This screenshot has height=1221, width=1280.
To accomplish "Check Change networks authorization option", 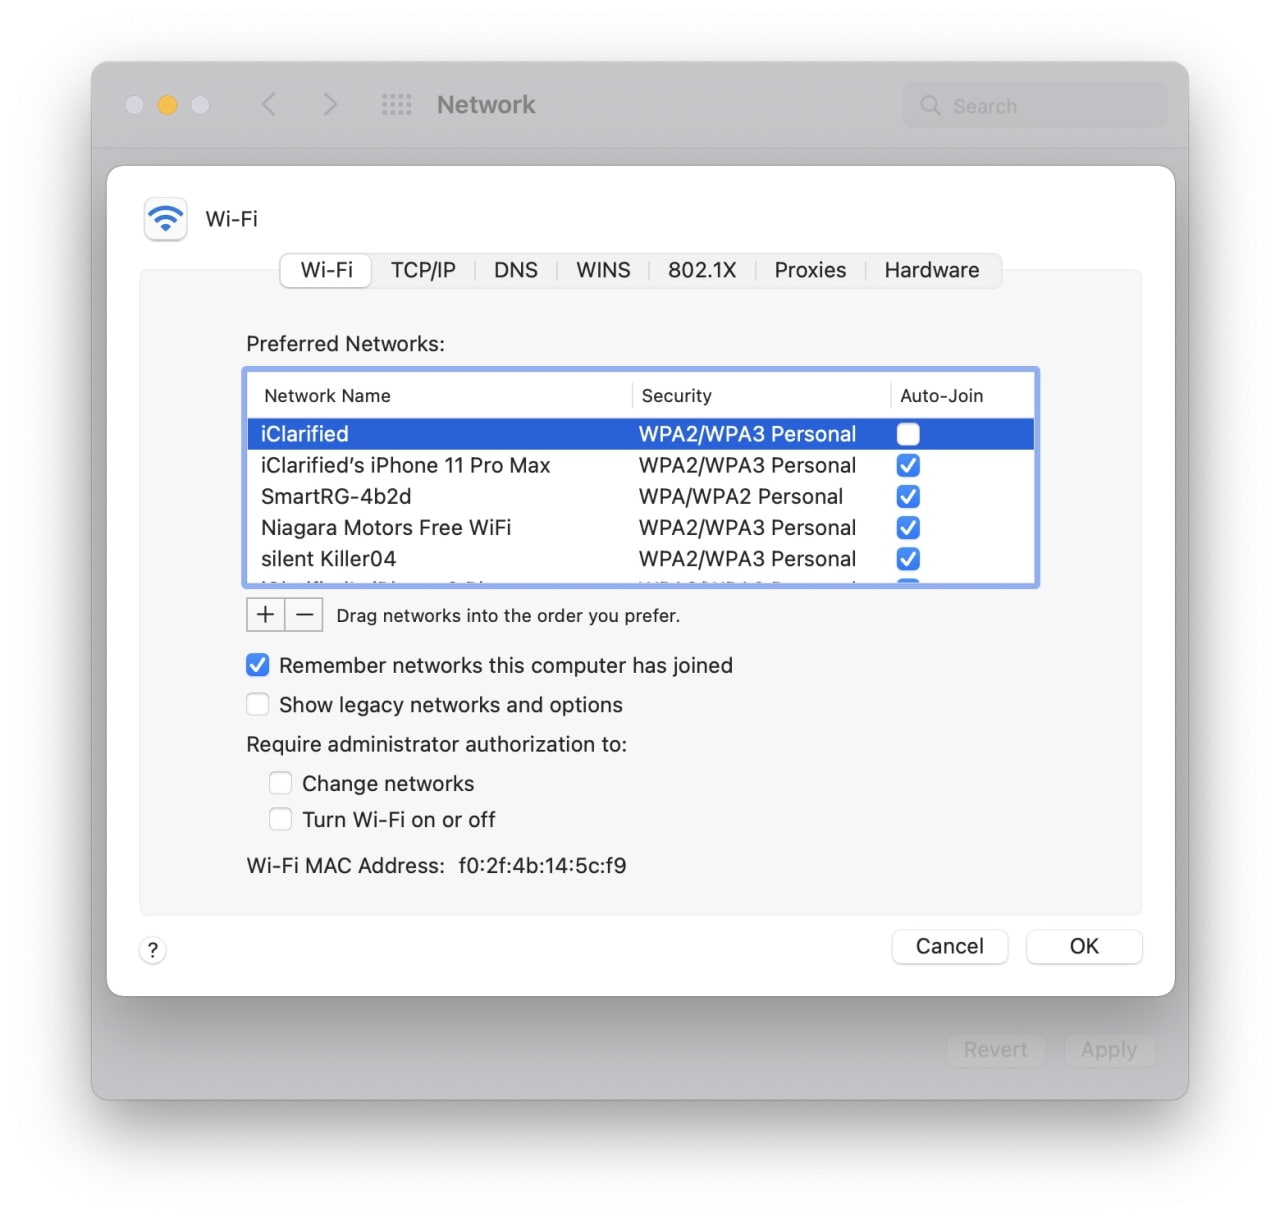I will (281, 783).
